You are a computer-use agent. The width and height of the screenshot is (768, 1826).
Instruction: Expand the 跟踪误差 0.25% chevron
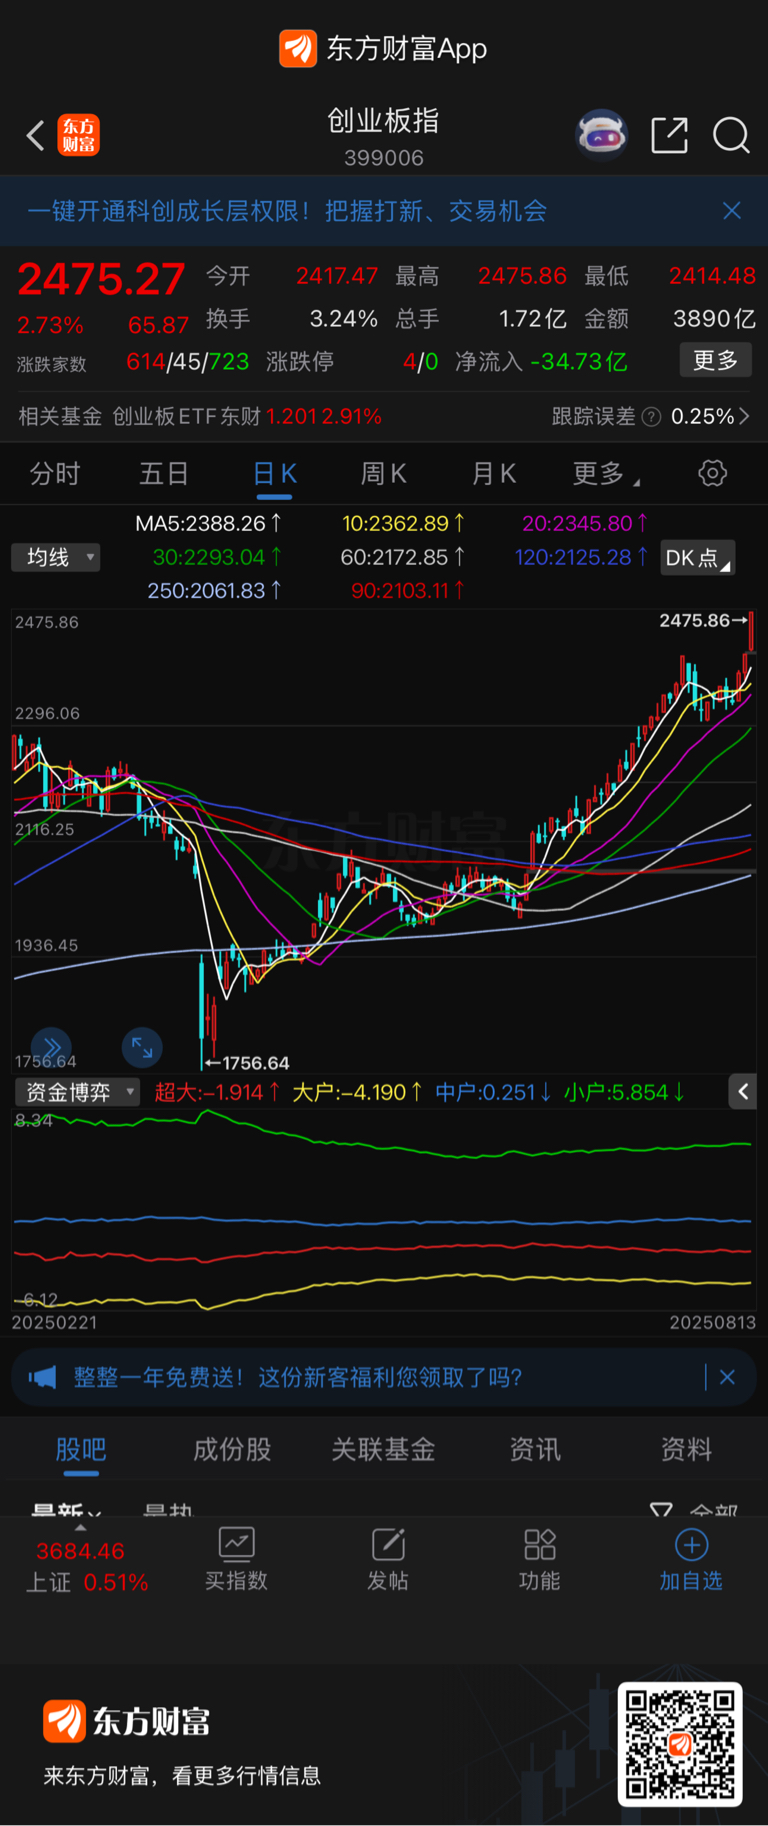(x=744, y=416)
